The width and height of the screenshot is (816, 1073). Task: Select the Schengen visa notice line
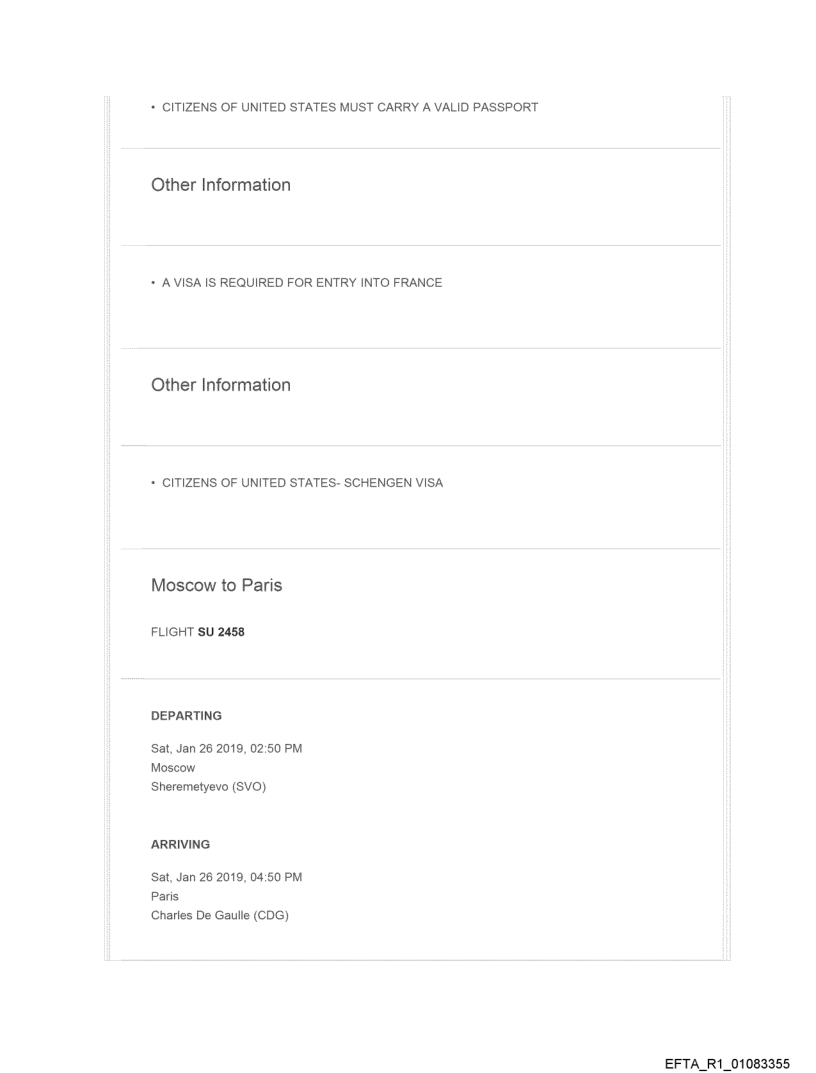tap(302, 483)
